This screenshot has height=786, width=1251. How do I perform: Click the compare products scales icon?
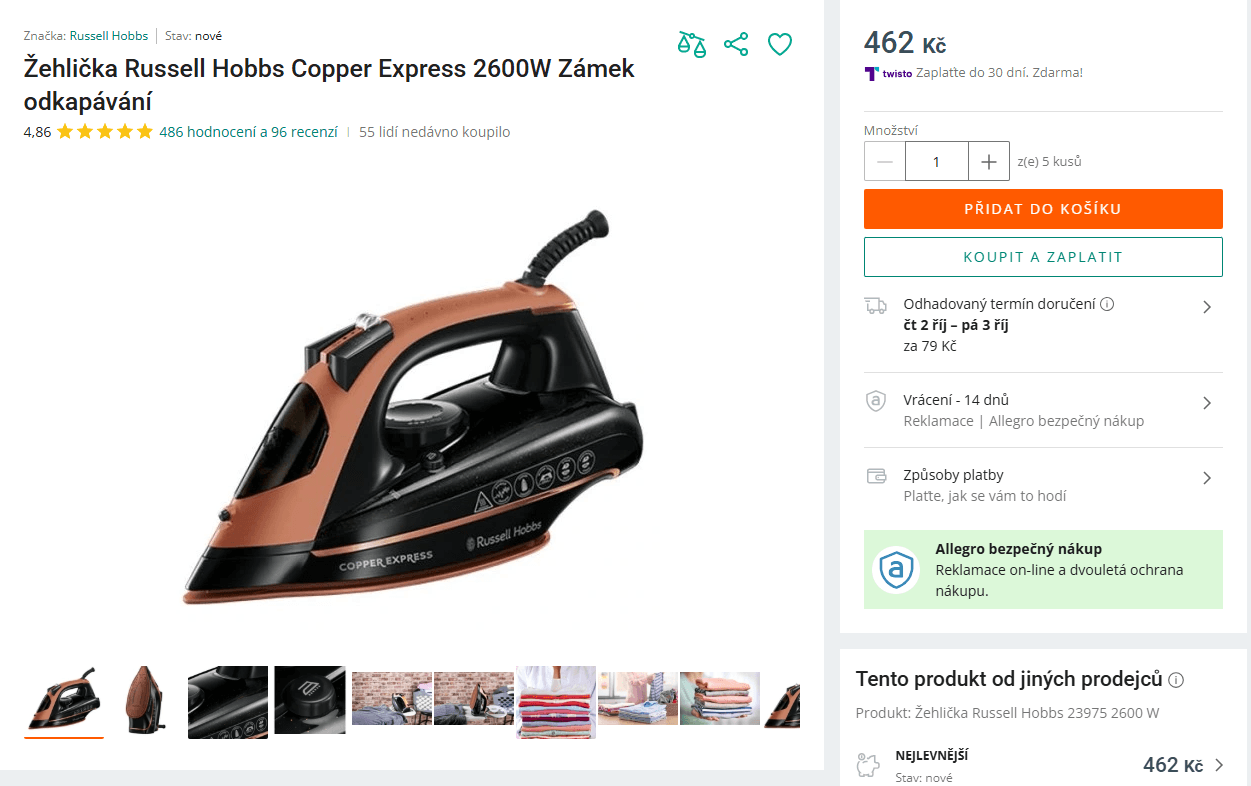(x=692, y=44)
